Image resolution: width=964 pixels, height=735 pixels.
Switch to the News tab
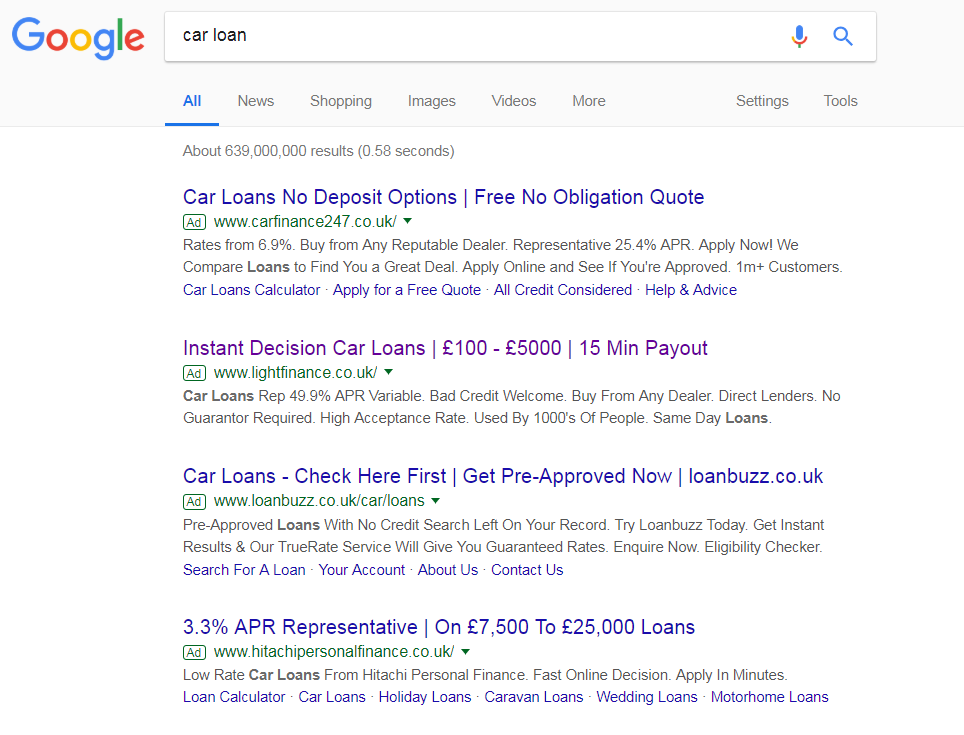pyautogui.click(x=256, y=101)
